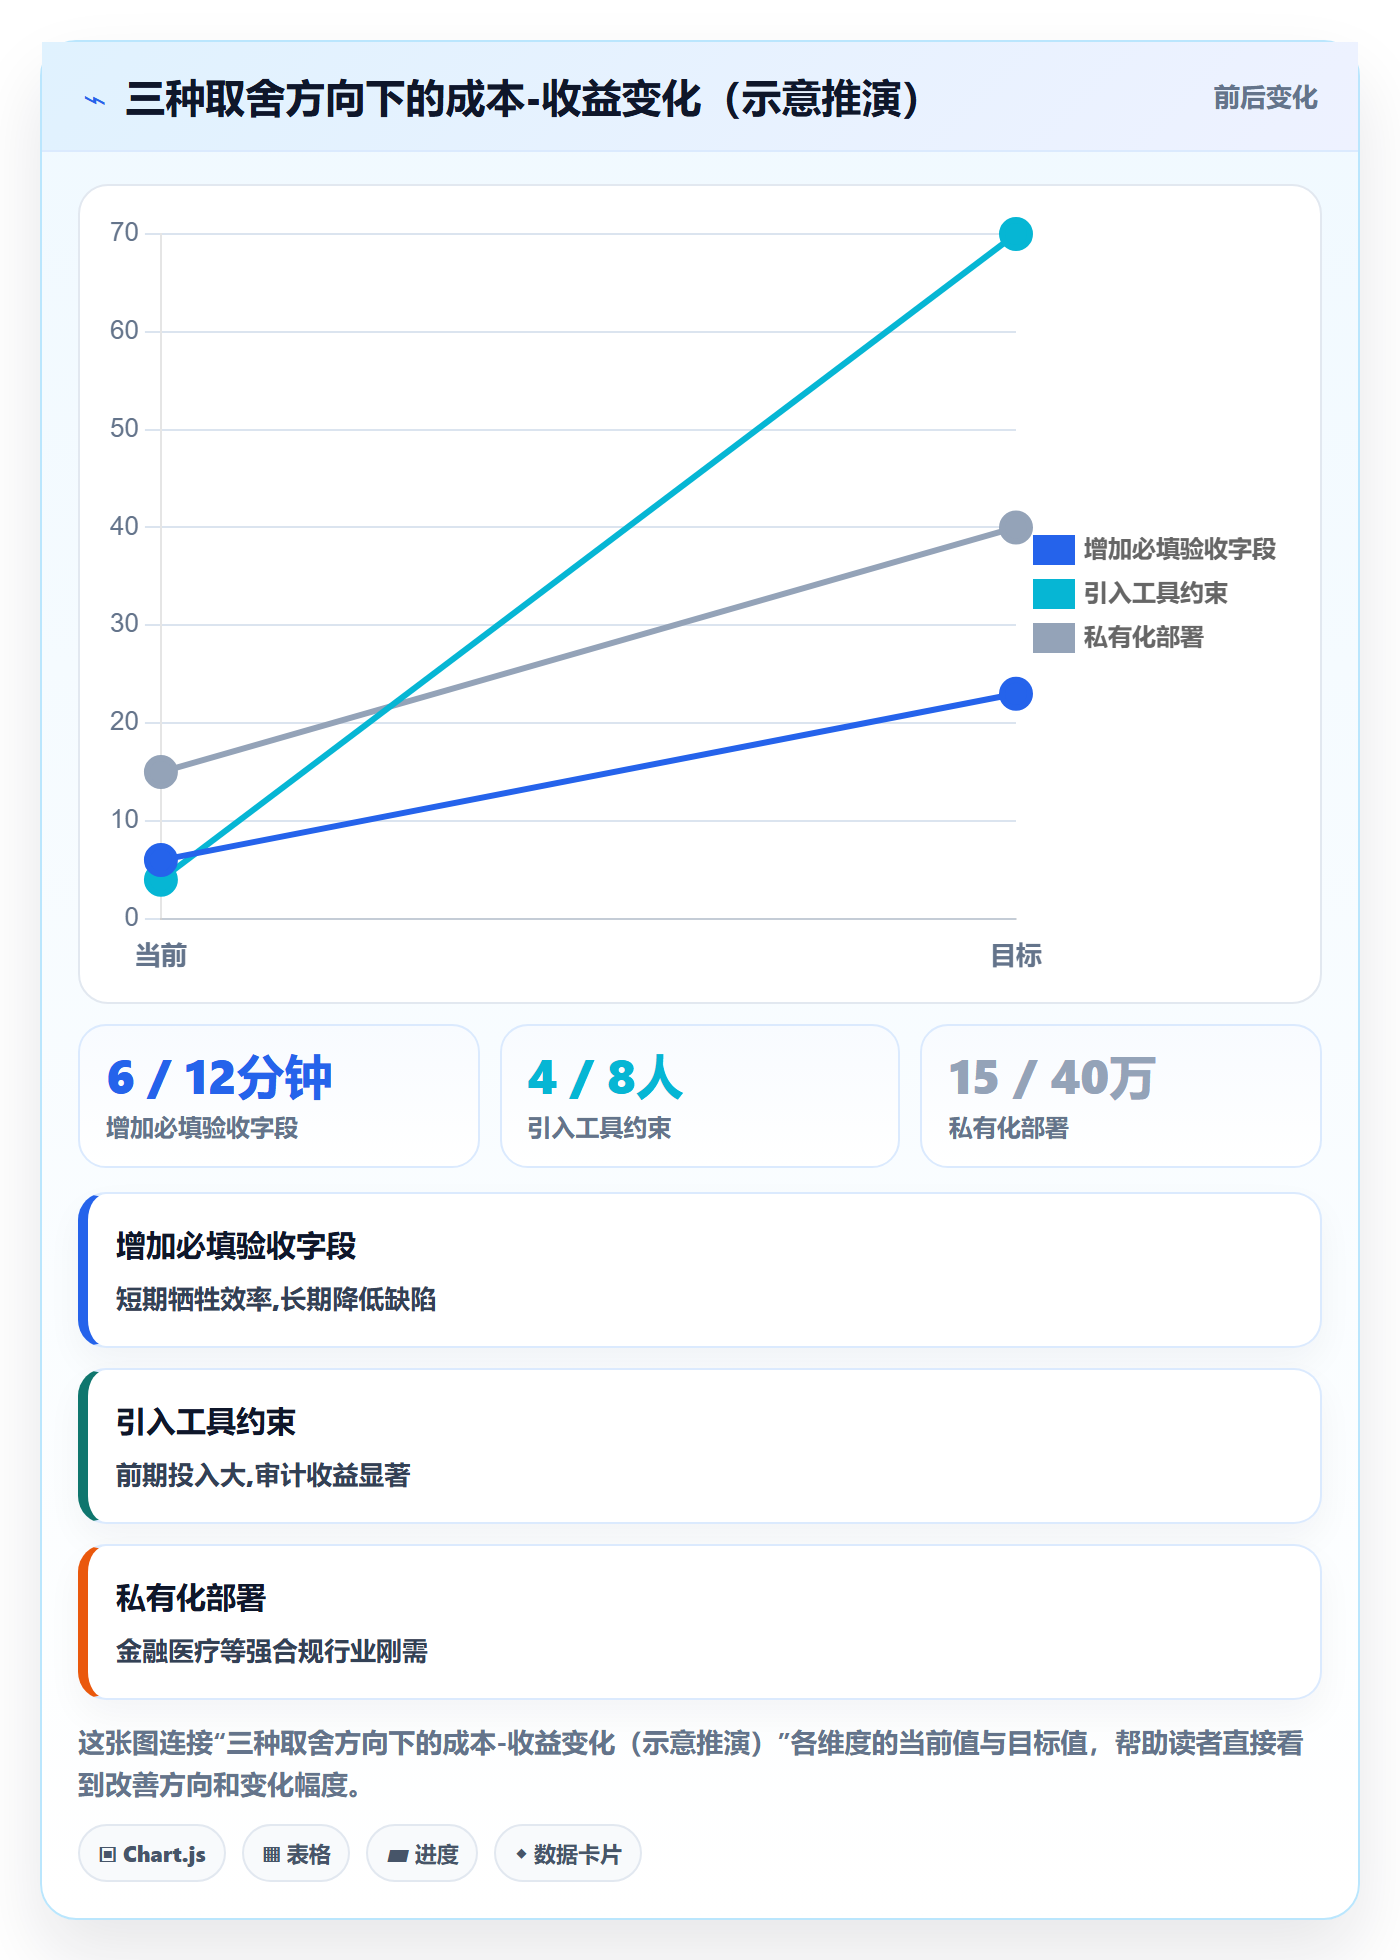Select the 金融医疗等强合规行业刚需 row

700,1622
